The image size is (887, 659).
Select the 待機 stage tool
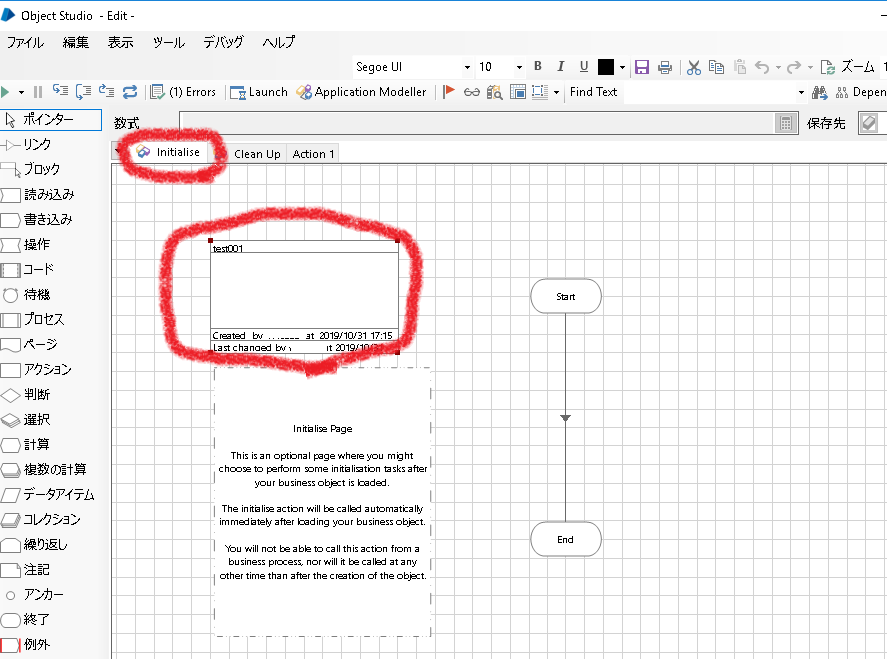pyautogui.click(x=26, y=295)
